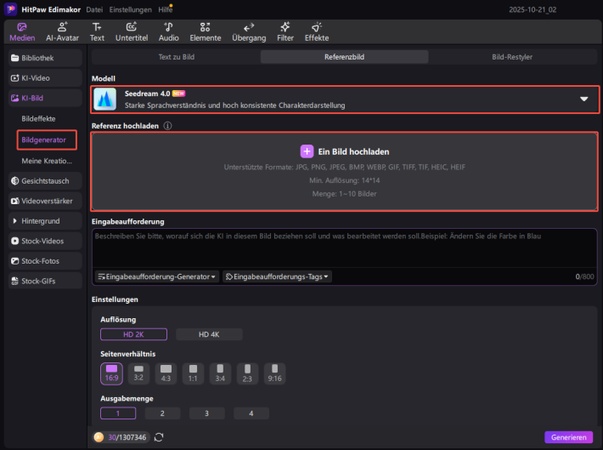
Task: Expand the Seedream 4.0 model dropdown
Action: (584, 99)
